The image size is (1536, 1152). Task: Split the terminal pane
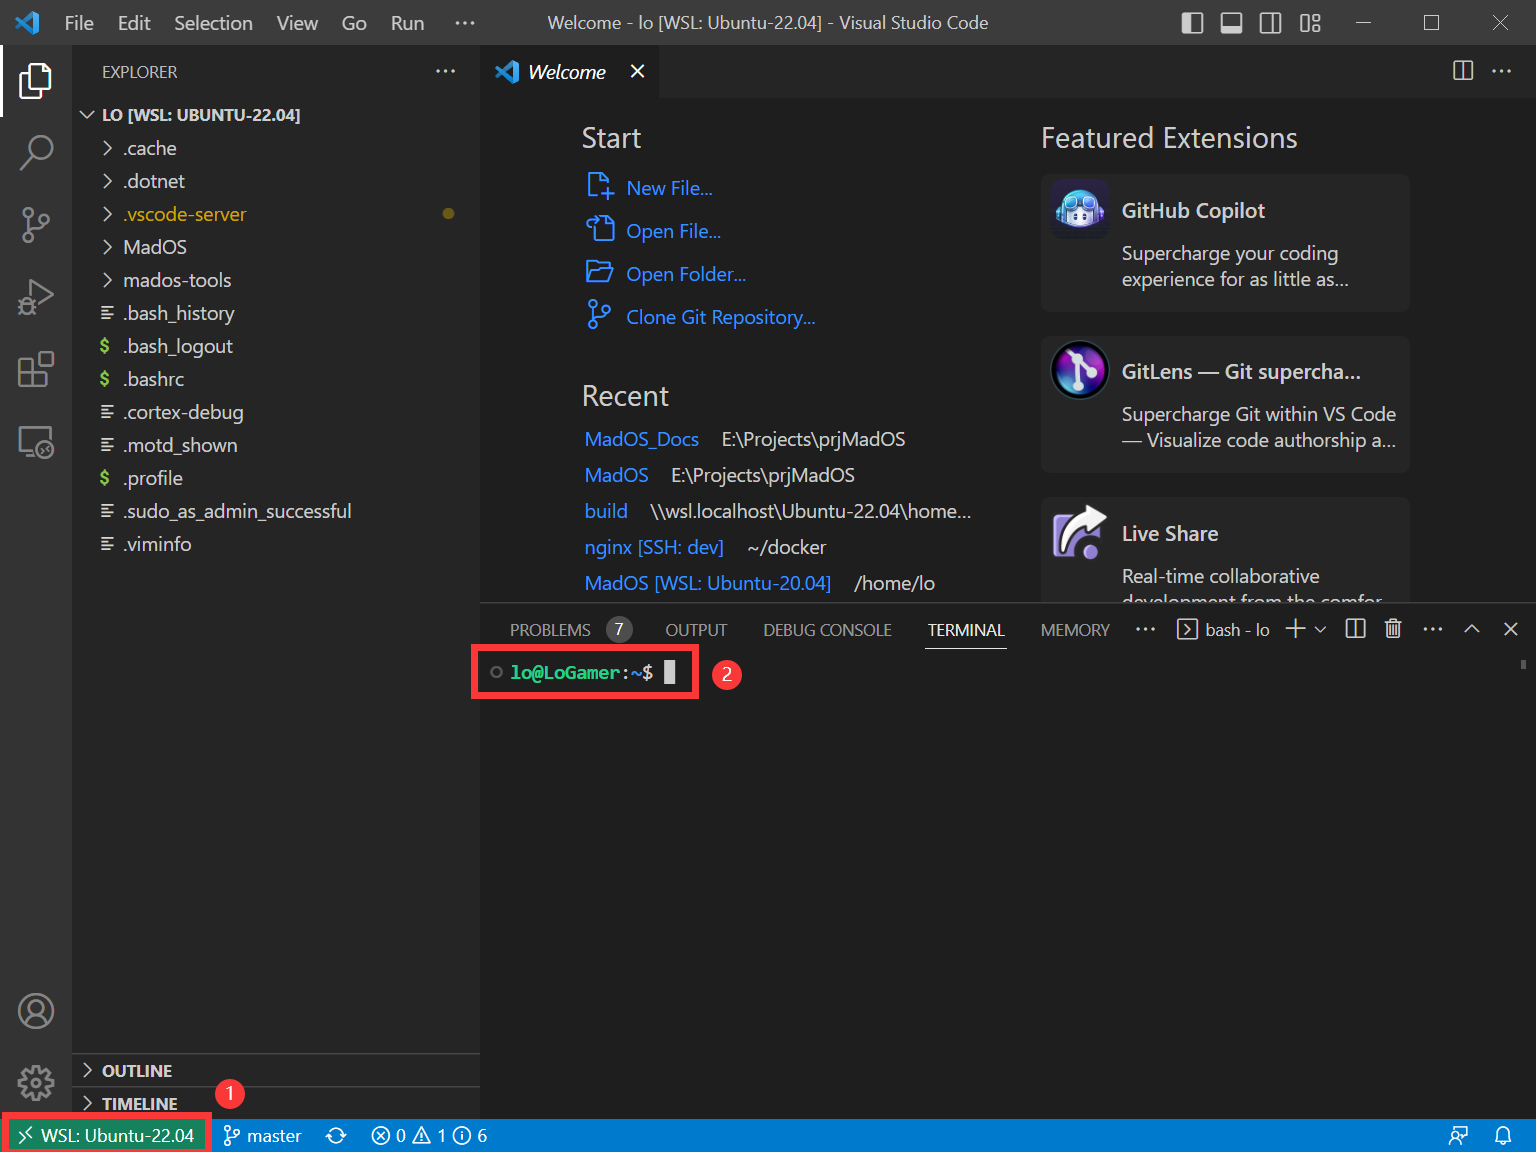[1356, 629]
